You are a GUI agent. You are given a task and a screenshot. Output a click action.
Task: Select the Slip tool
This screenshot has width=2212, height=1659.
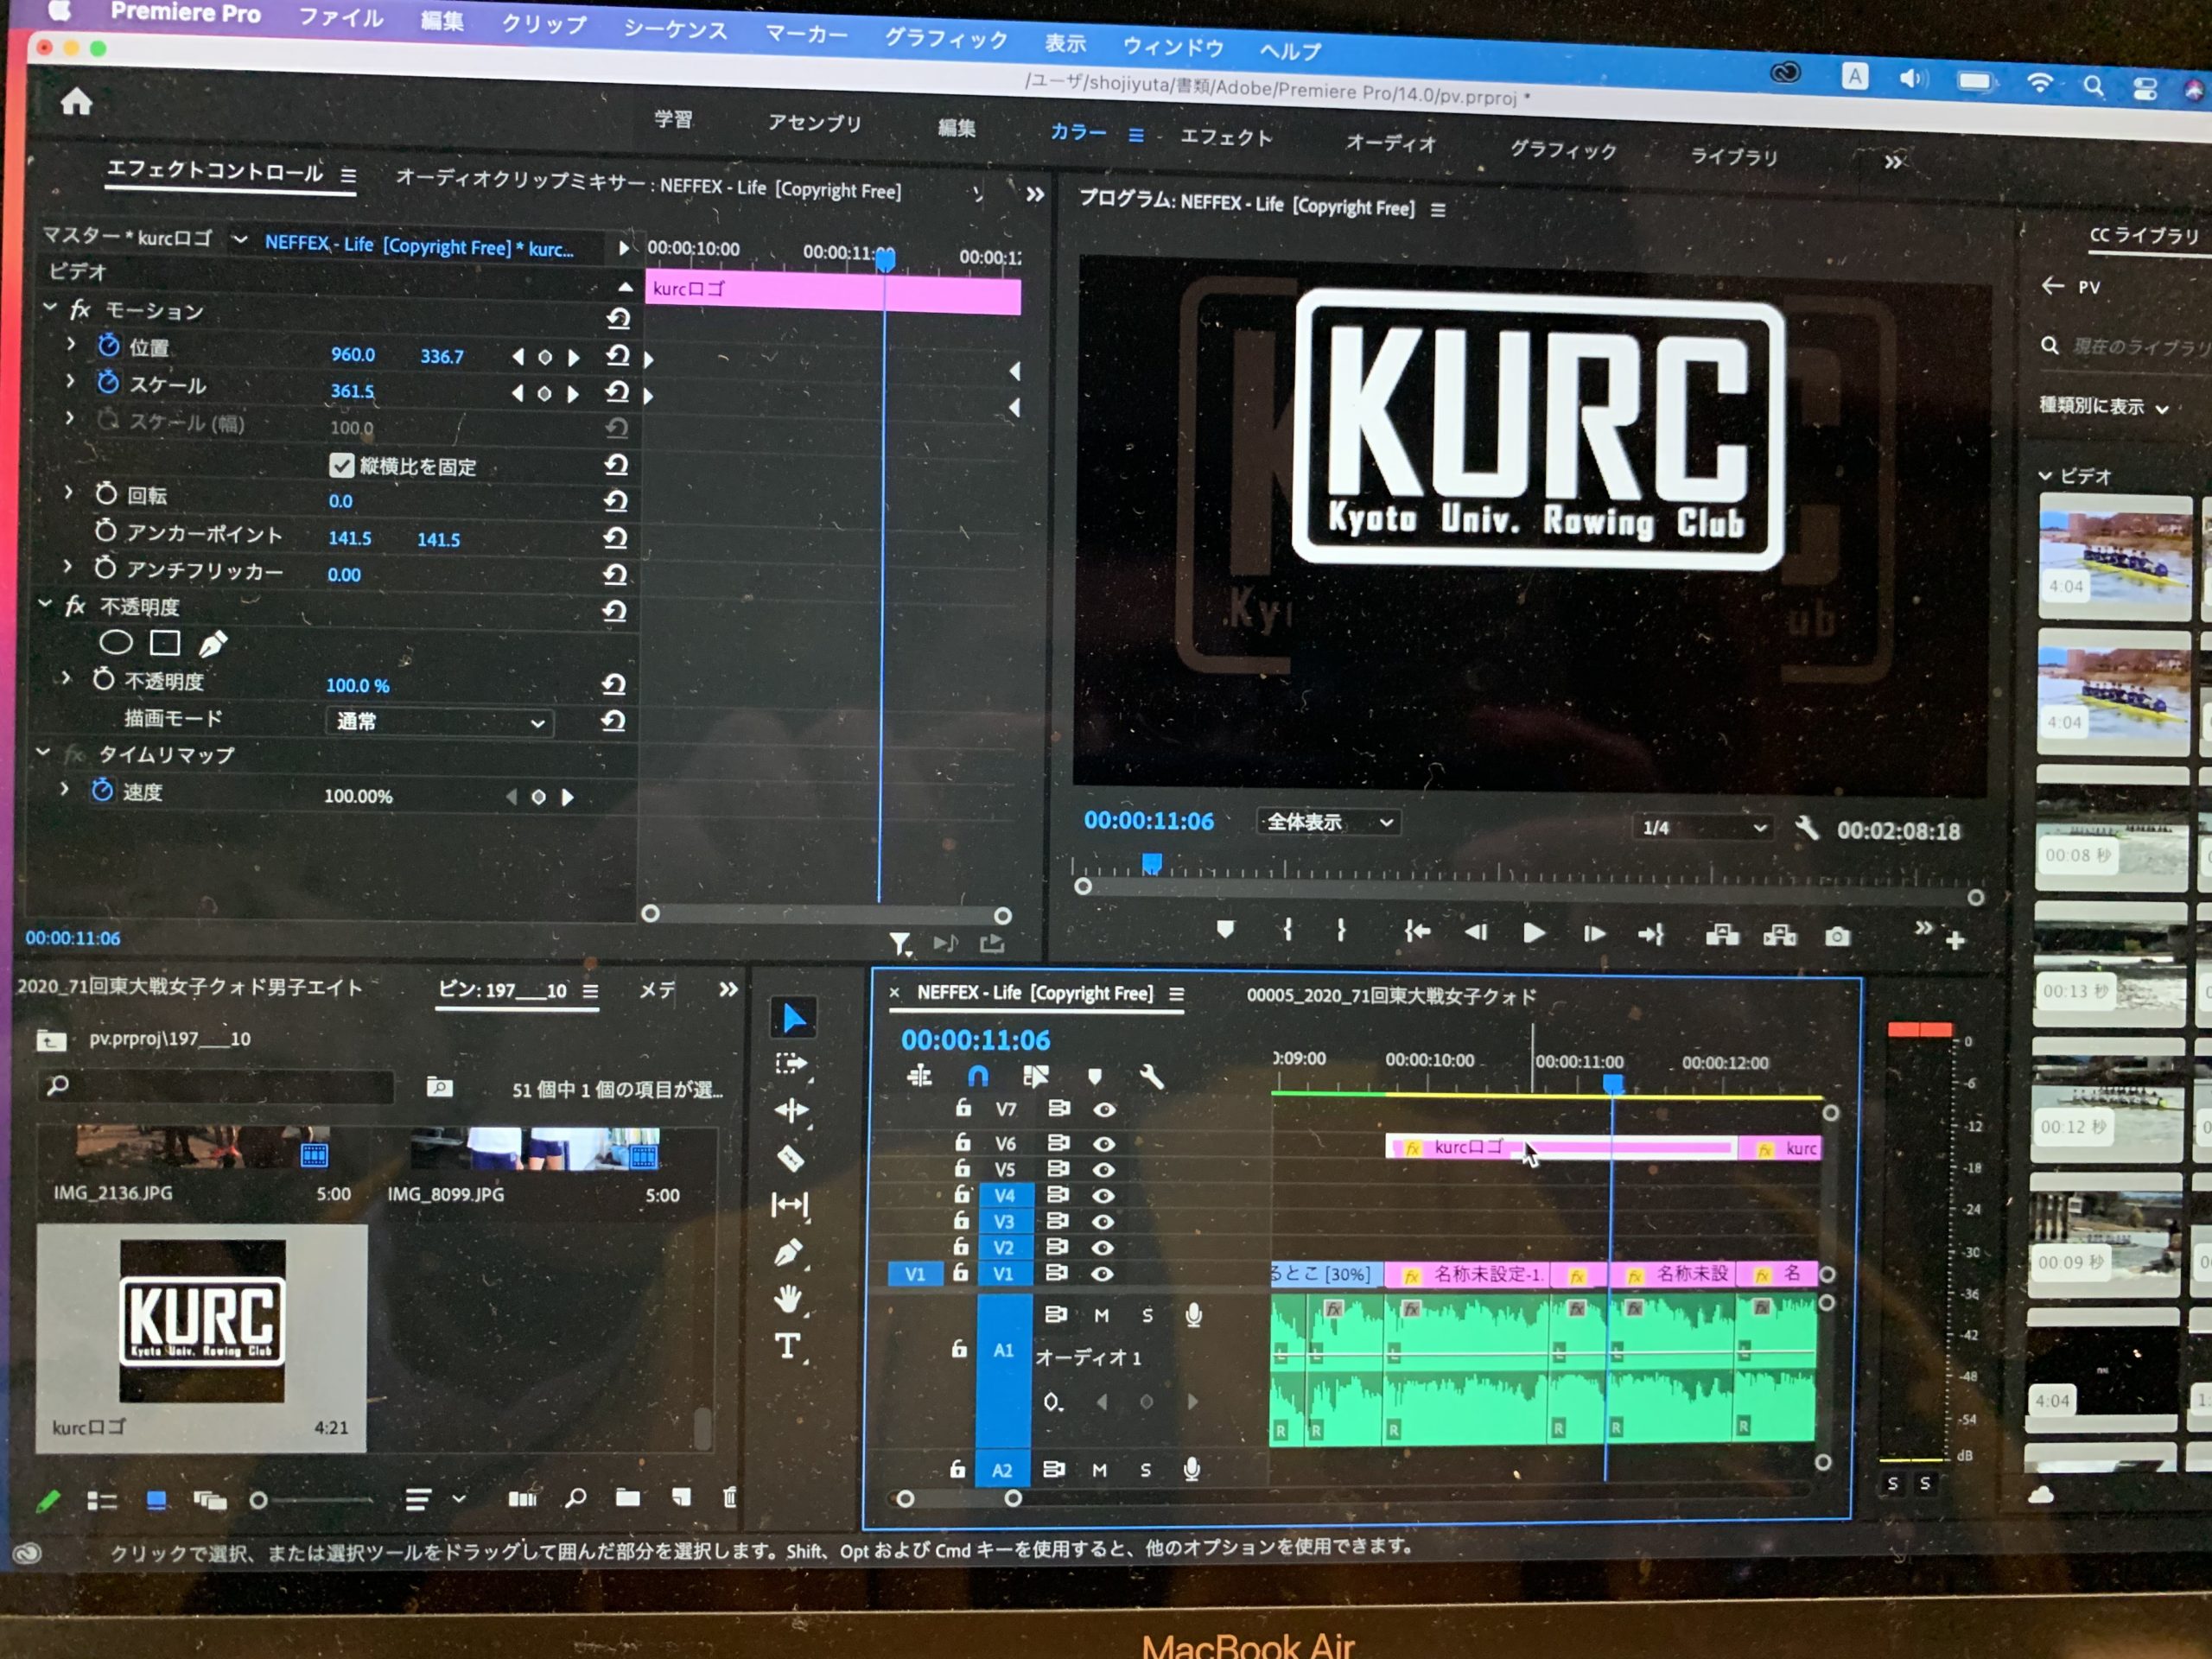point(789,1205)
